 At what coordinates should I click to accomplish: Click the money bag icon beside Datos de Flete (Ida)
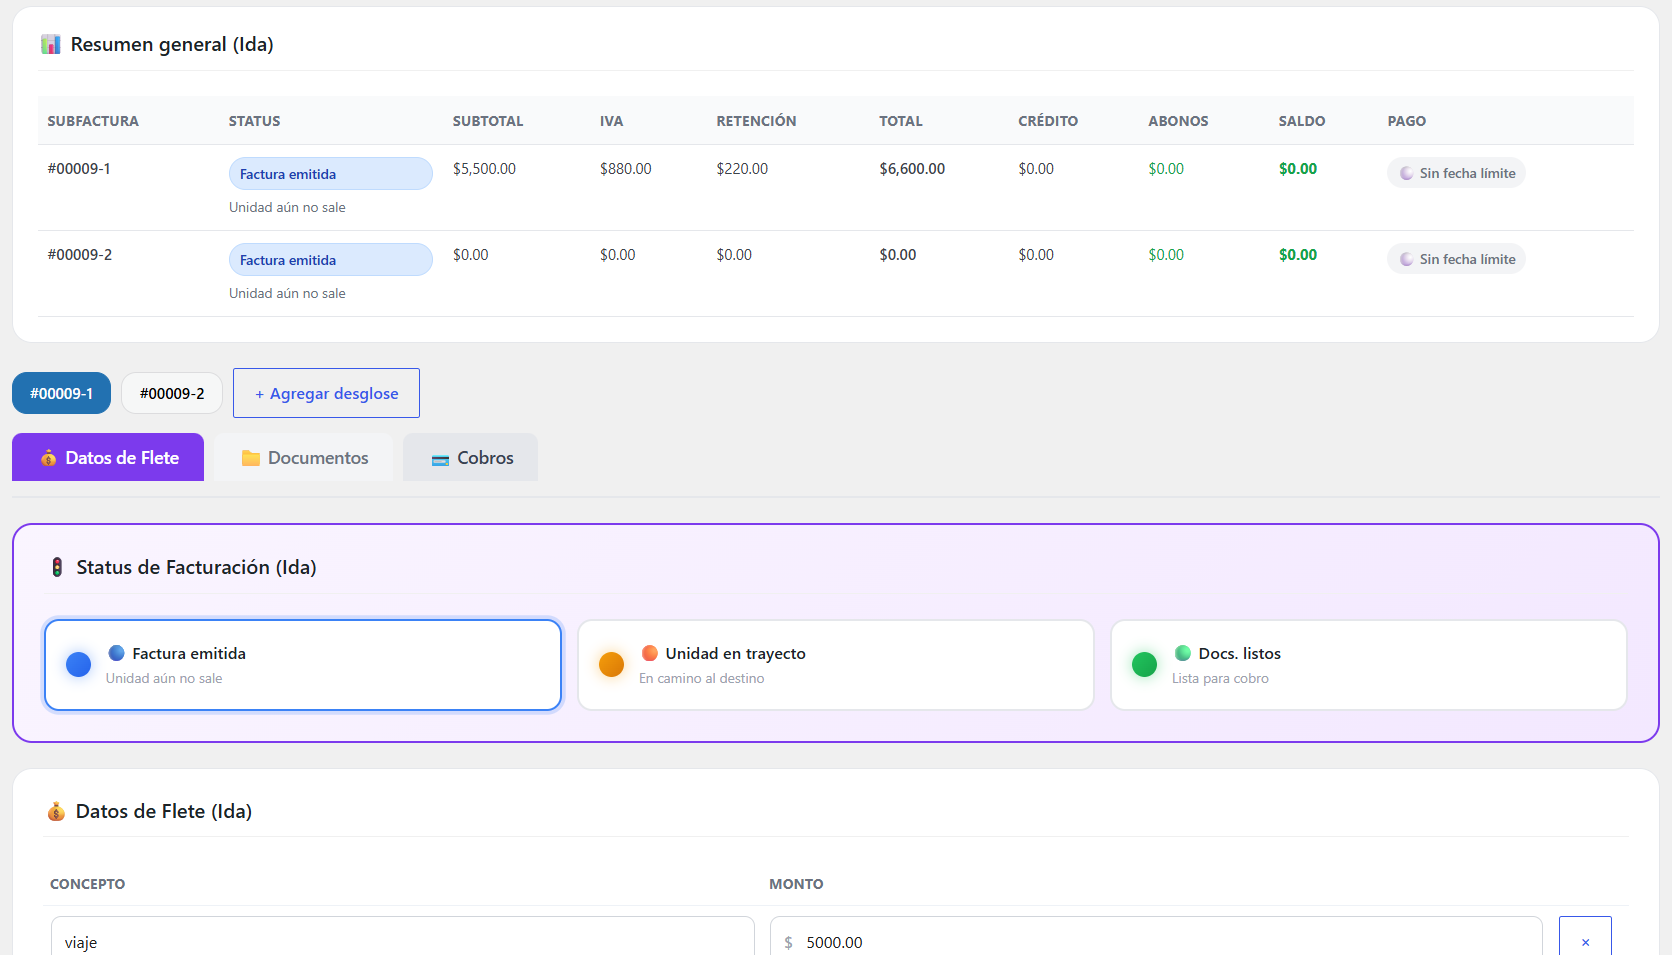[57, 811]
